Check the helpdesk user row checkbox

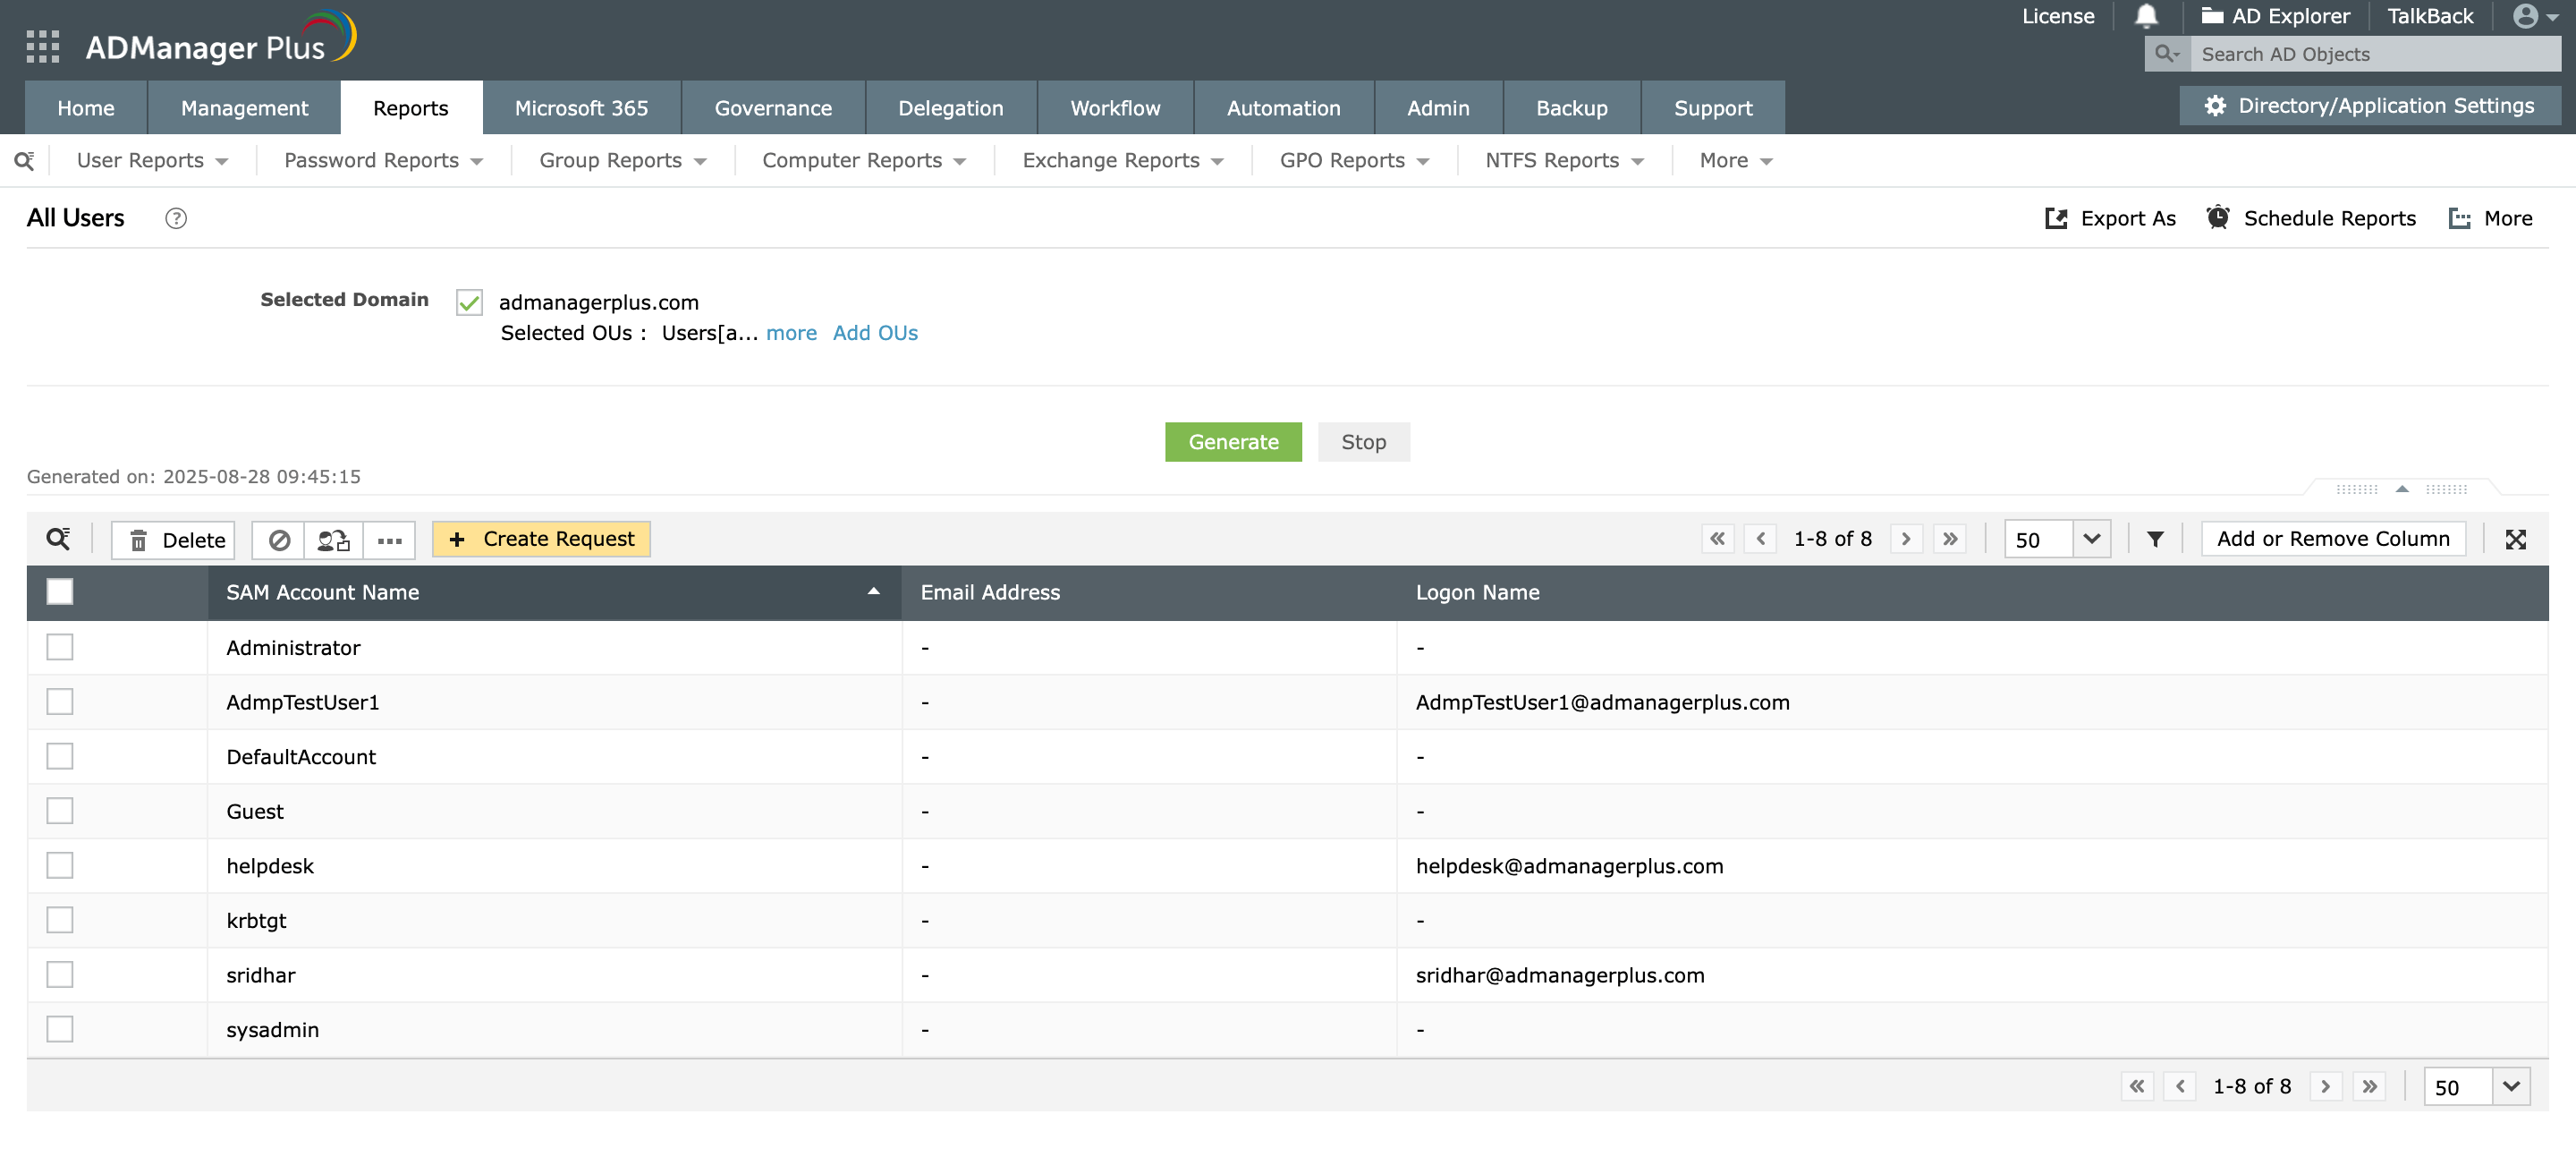pyautogui.click(x=60, y=865)
